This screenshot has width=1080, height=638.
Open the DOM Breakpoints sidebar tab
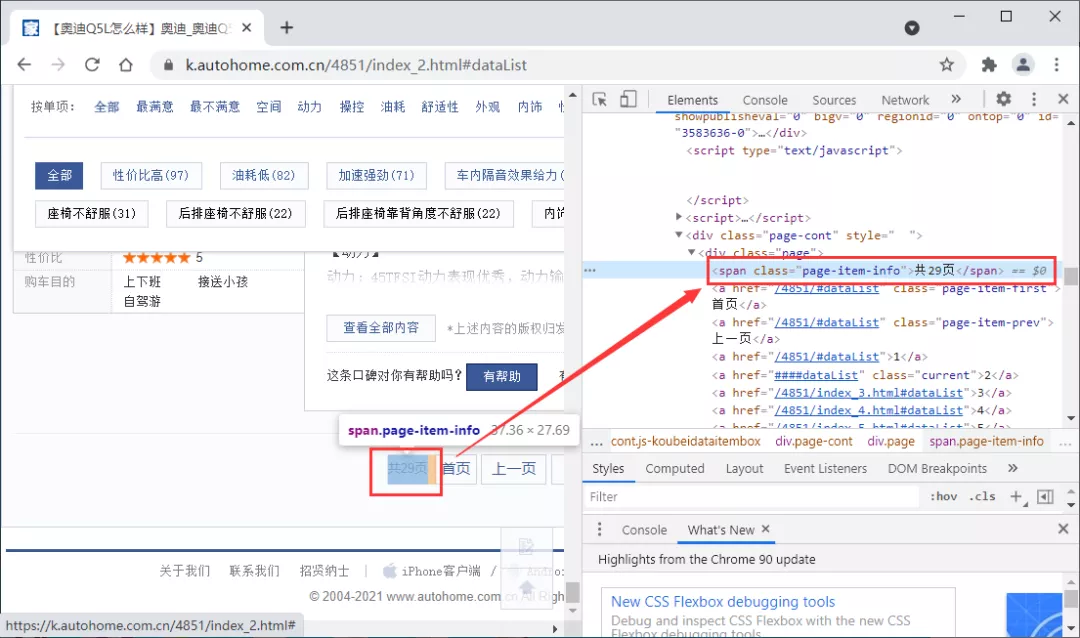(x=937, y=469)
